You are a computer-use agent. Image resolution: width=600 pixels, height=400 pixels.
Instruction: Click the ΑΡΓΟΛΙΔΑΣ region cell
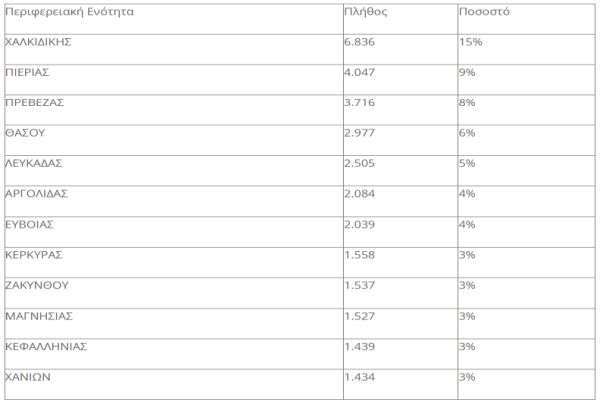click(x=37, y=193)
